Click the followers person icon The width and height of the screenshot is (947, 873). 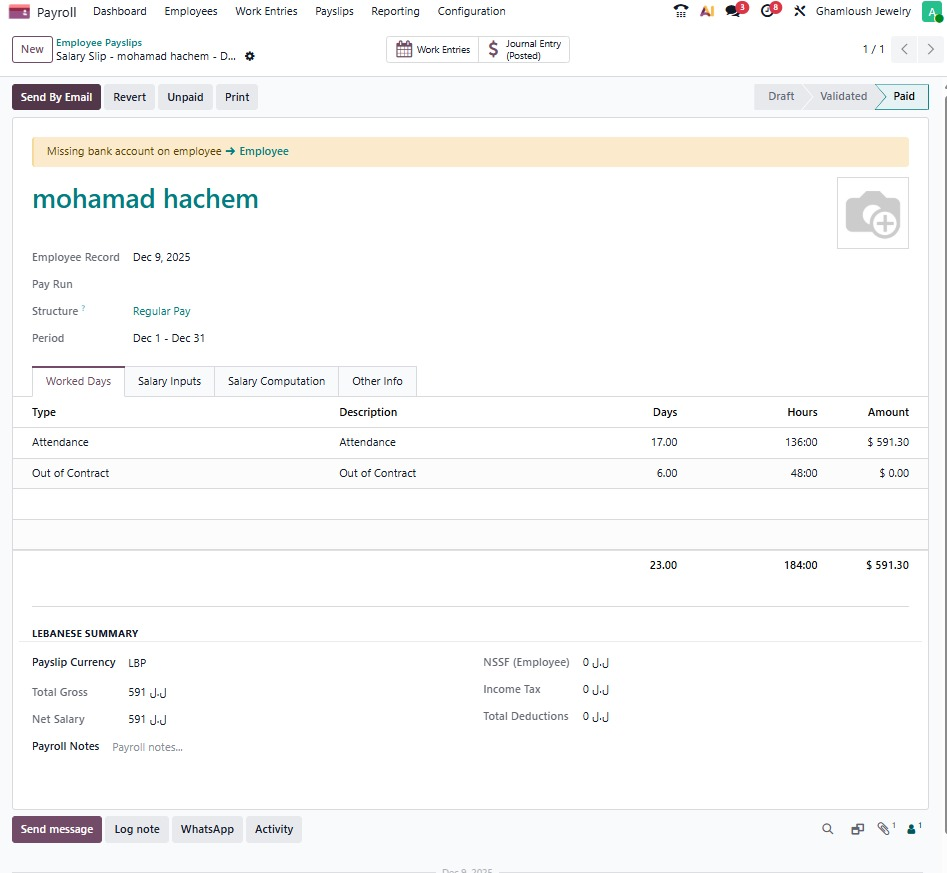pos(913,829)
